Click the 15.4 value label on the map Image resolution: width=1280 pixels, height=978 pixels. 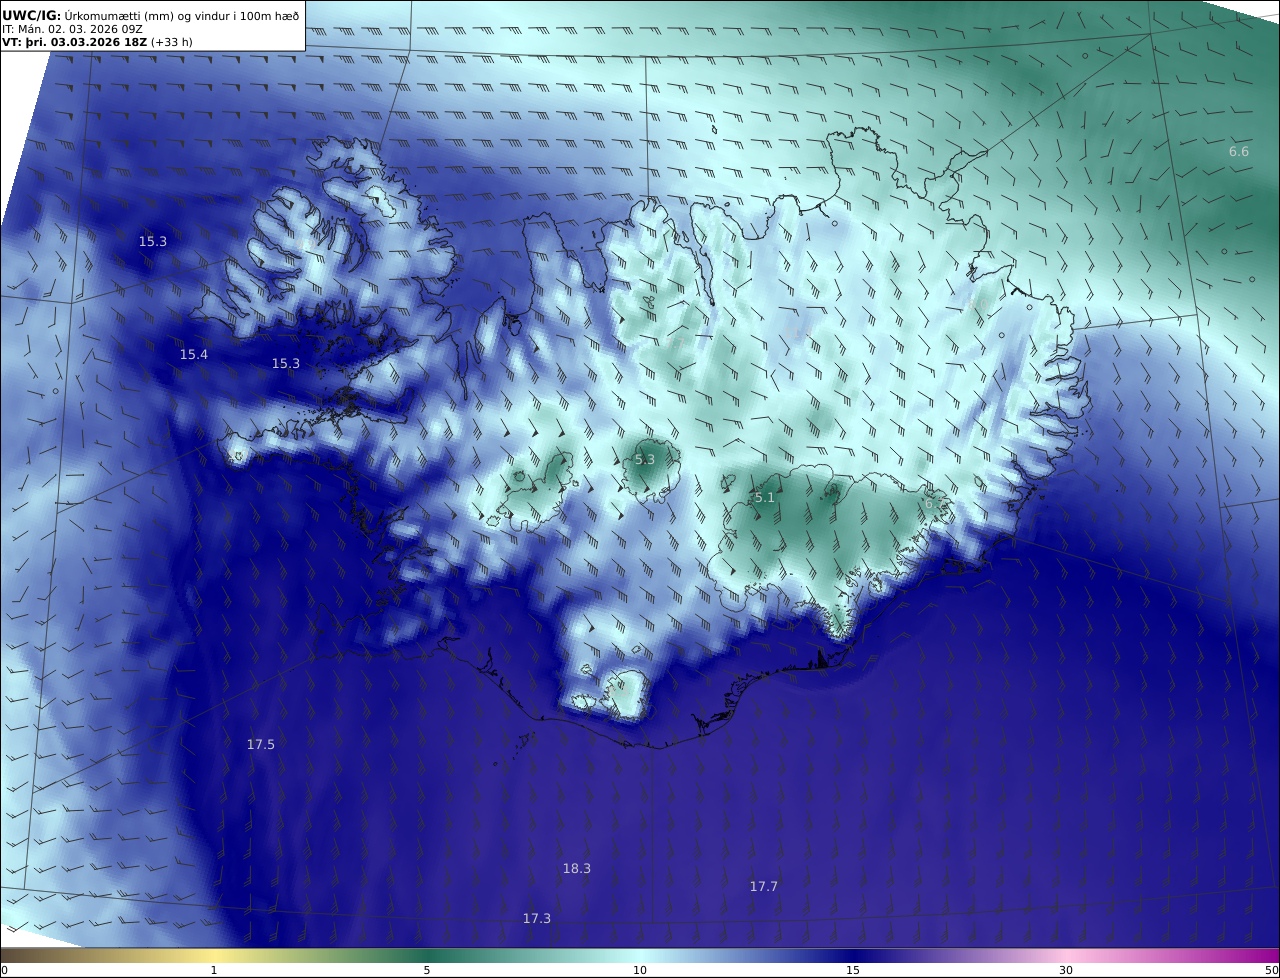click(194, 355)
